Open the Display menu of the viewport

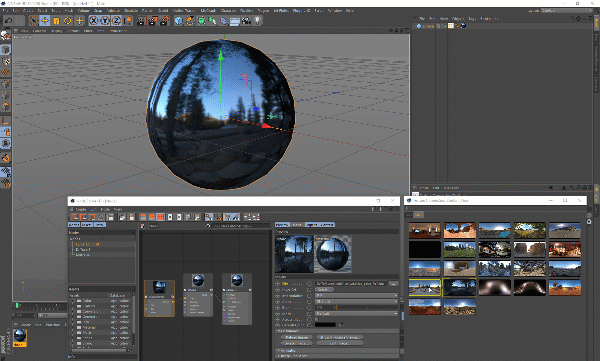point(56,31)
